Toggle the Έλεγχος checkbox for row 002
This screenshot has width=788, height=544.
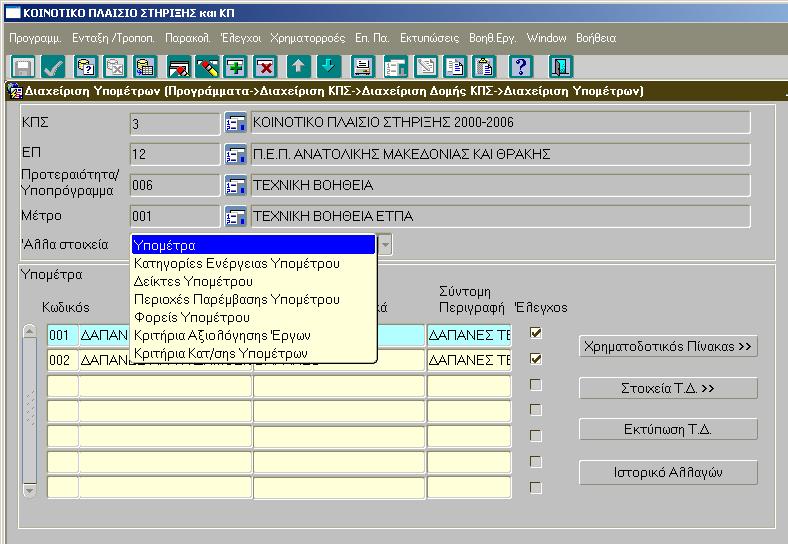[536, 358]
